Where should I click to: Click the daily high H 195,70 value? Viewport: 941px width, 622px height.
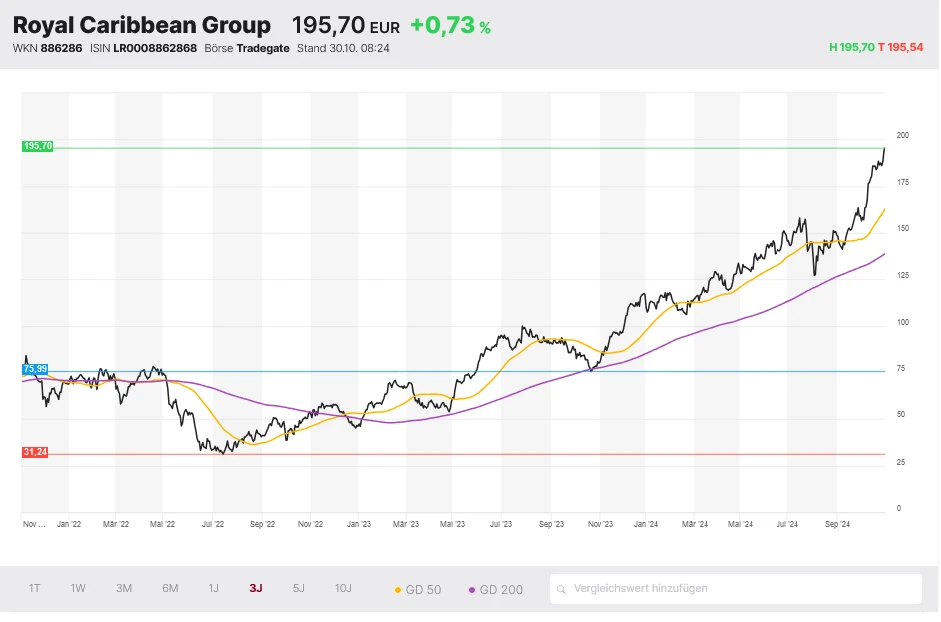point(851,47)
